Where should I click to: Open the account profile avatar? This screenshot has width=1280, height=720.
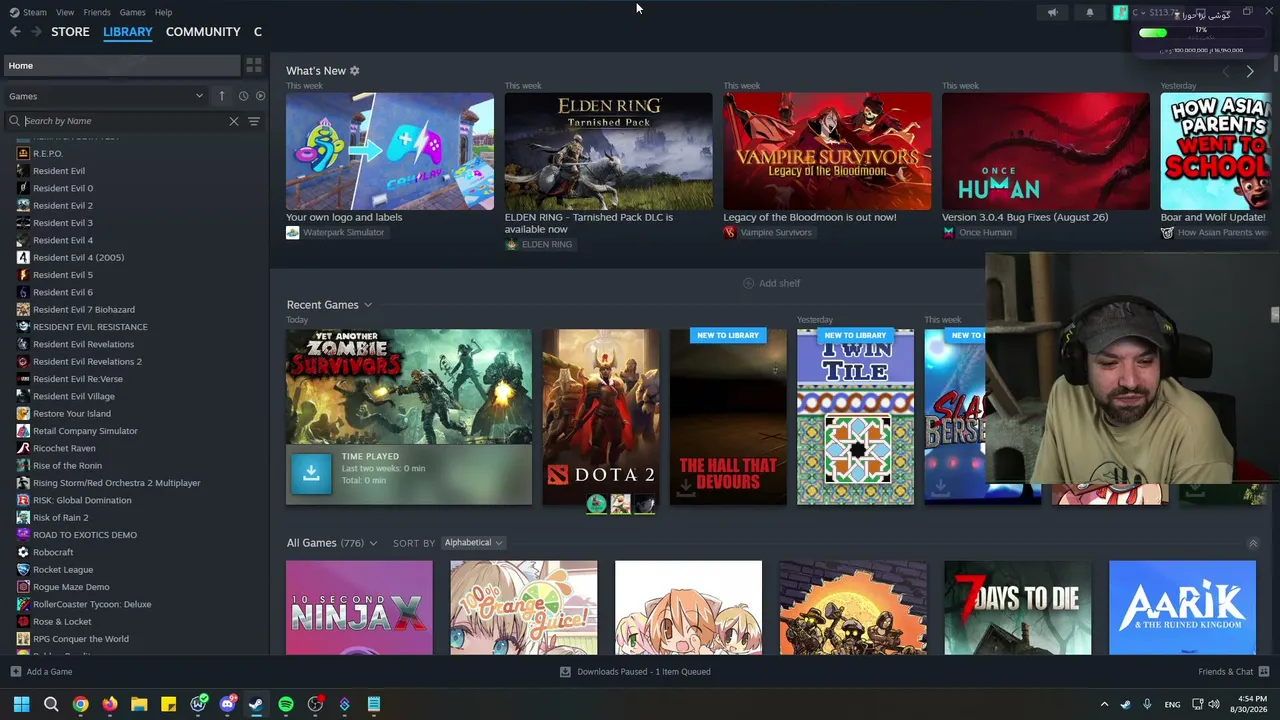pyautogui.click(x=1120, y=12)
